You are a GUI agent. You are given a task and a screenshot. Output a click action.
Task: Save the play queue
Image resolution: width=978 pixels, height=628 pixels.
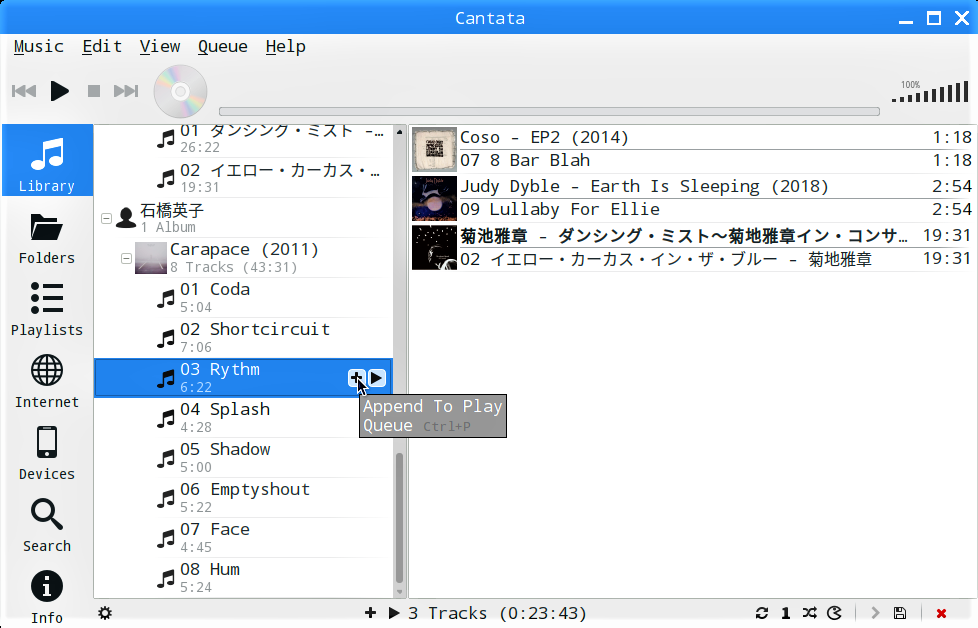(x=899, y=613)
